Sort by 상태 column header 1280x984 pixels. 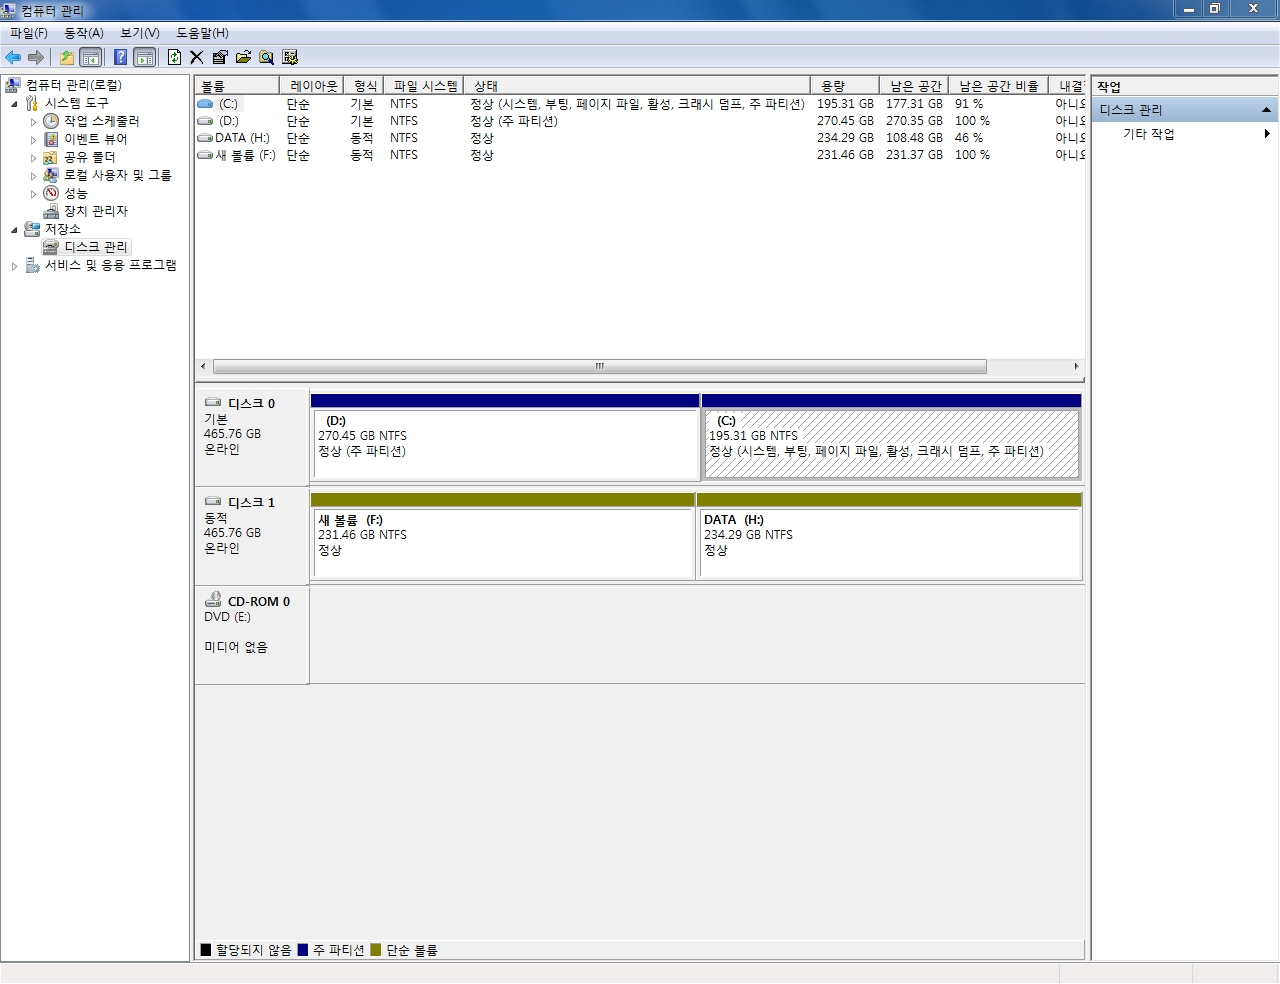pos(637,86)
